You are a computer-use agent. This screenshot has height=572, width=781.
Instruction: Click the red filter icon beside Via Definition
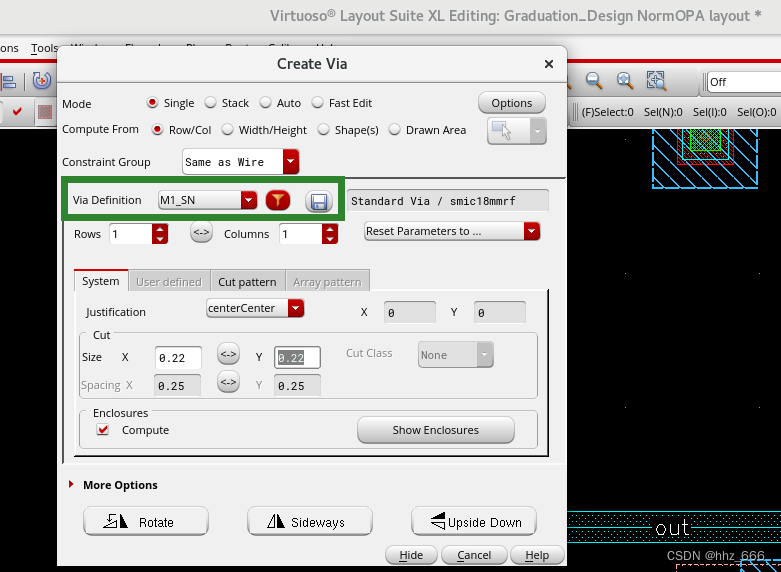(x=278, y=200)
